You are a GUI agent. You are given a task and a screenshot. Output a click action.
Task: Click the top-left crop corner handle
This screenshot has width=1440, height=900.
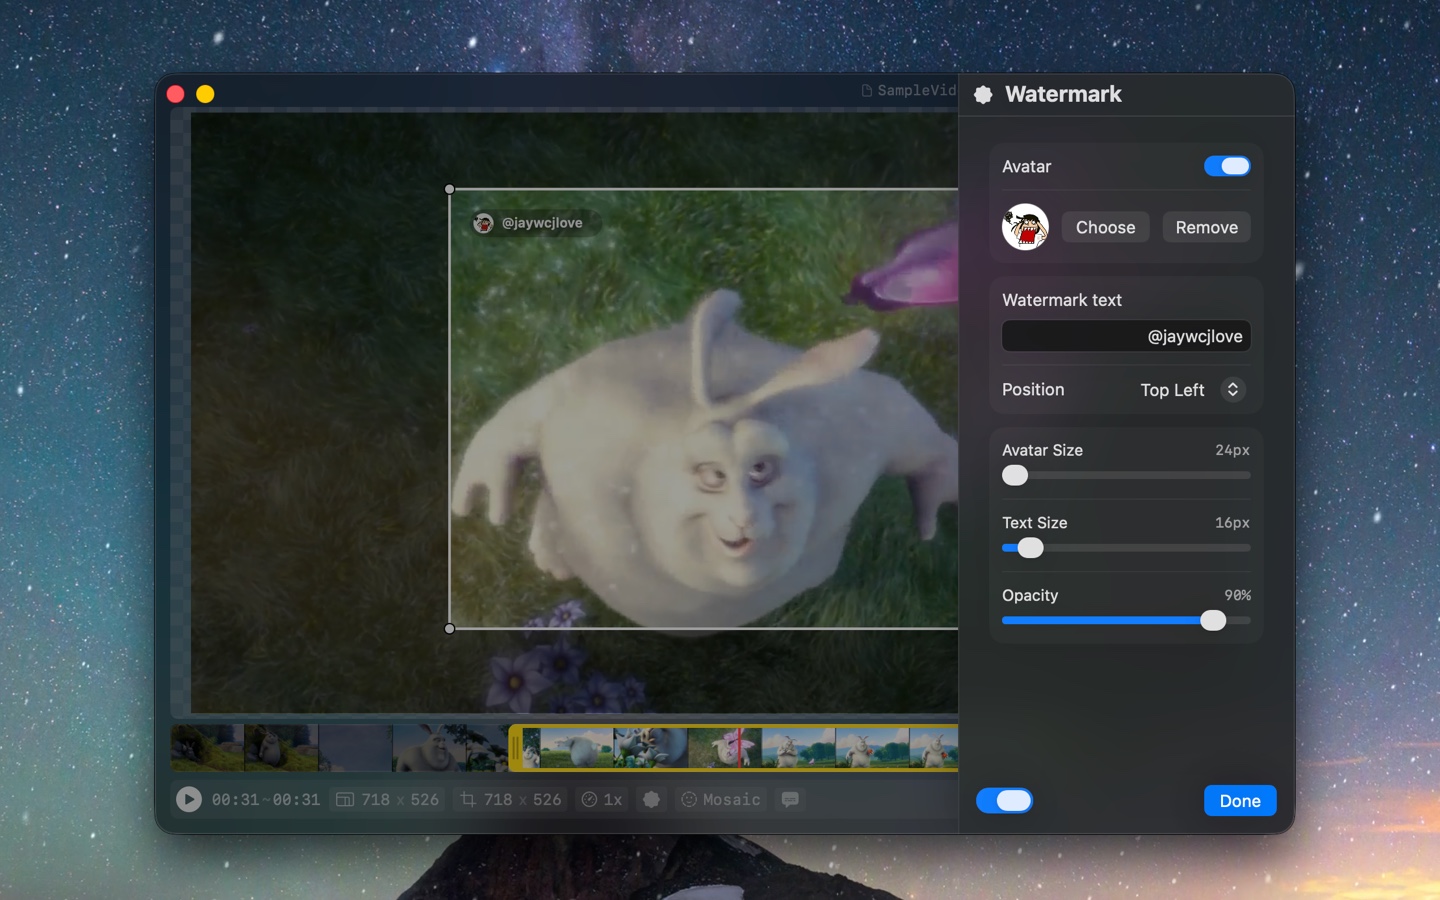point(449,189)
